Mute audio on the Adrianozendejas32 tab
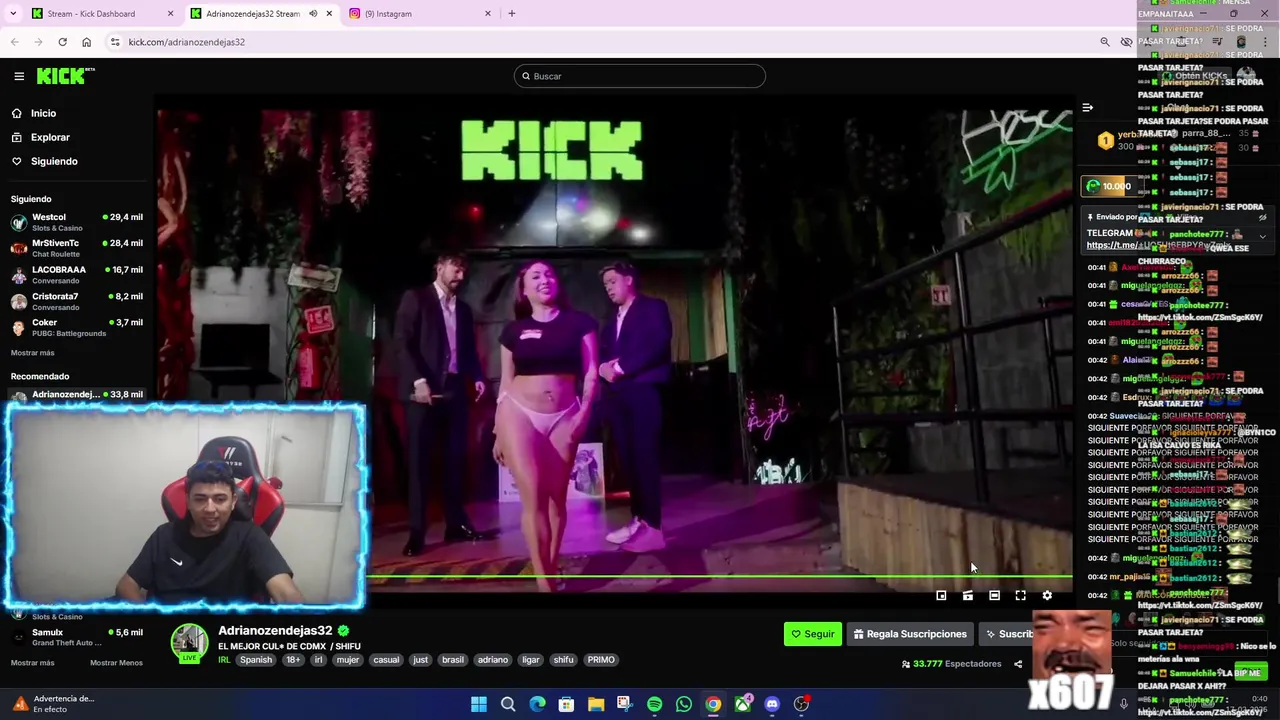This screenshot has width=1280, height=720. point(313,13)
